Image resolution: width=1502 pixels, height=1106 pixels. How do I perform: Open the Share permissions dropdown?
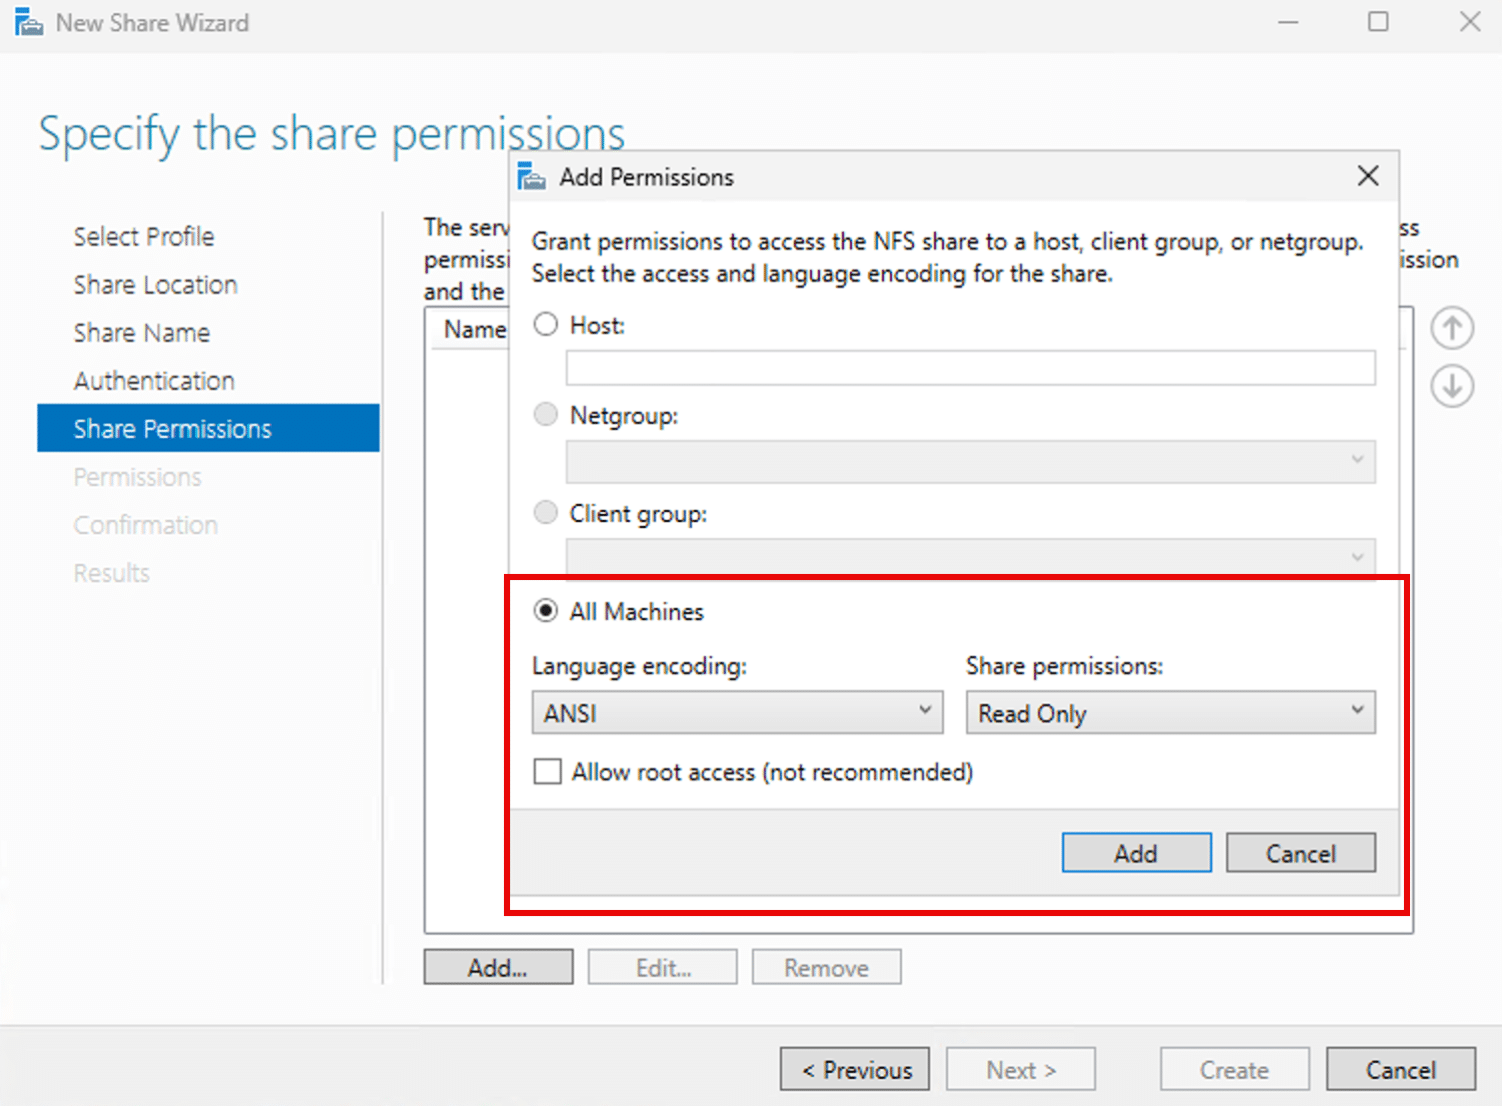click(1355, 712)
